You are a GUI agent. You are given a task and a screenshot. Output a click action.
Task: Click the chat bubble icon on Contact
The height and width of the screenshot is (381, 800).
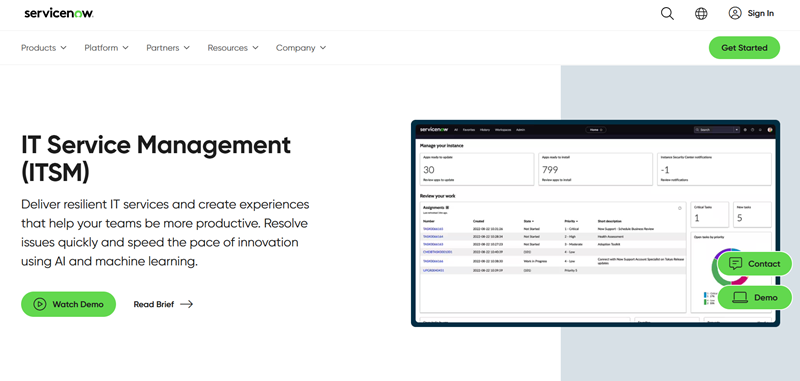(x=735, y=264)
